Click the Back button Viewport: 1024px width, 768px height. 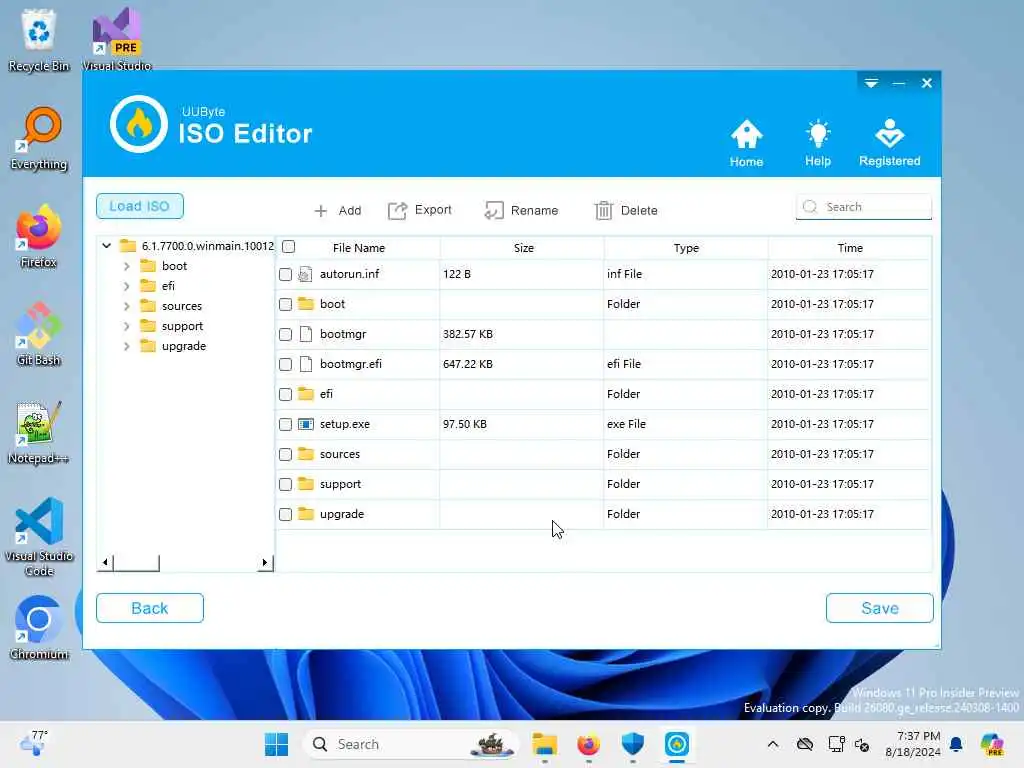pos(150,608)
